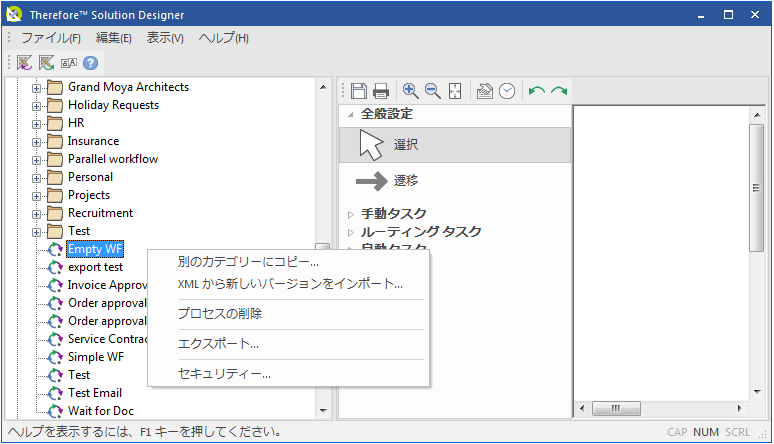Select the Service Contrac workflow item

tap(107, 339)
